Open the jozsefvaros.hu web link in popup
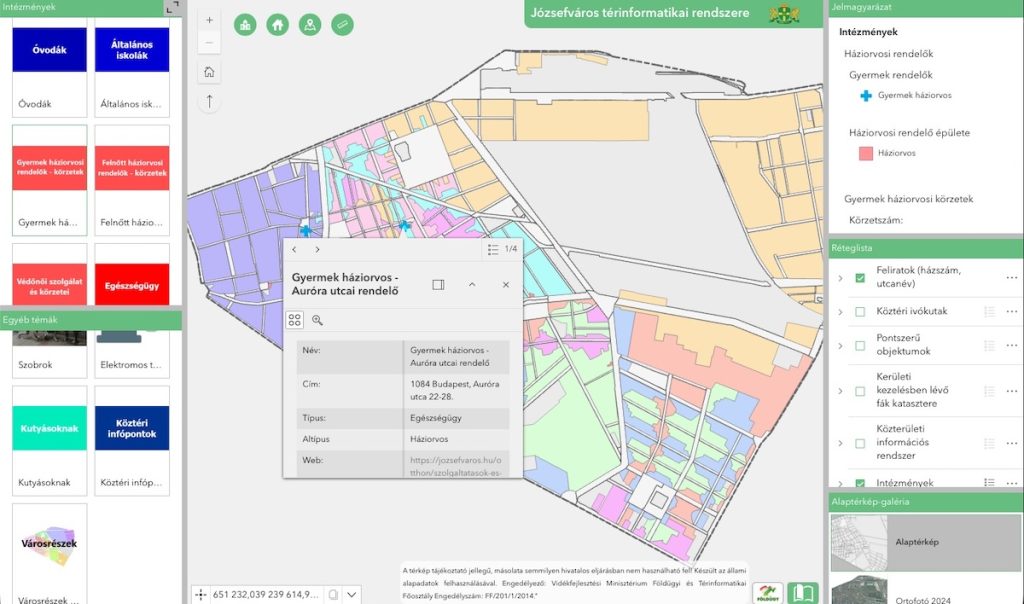 click(456, 466)
